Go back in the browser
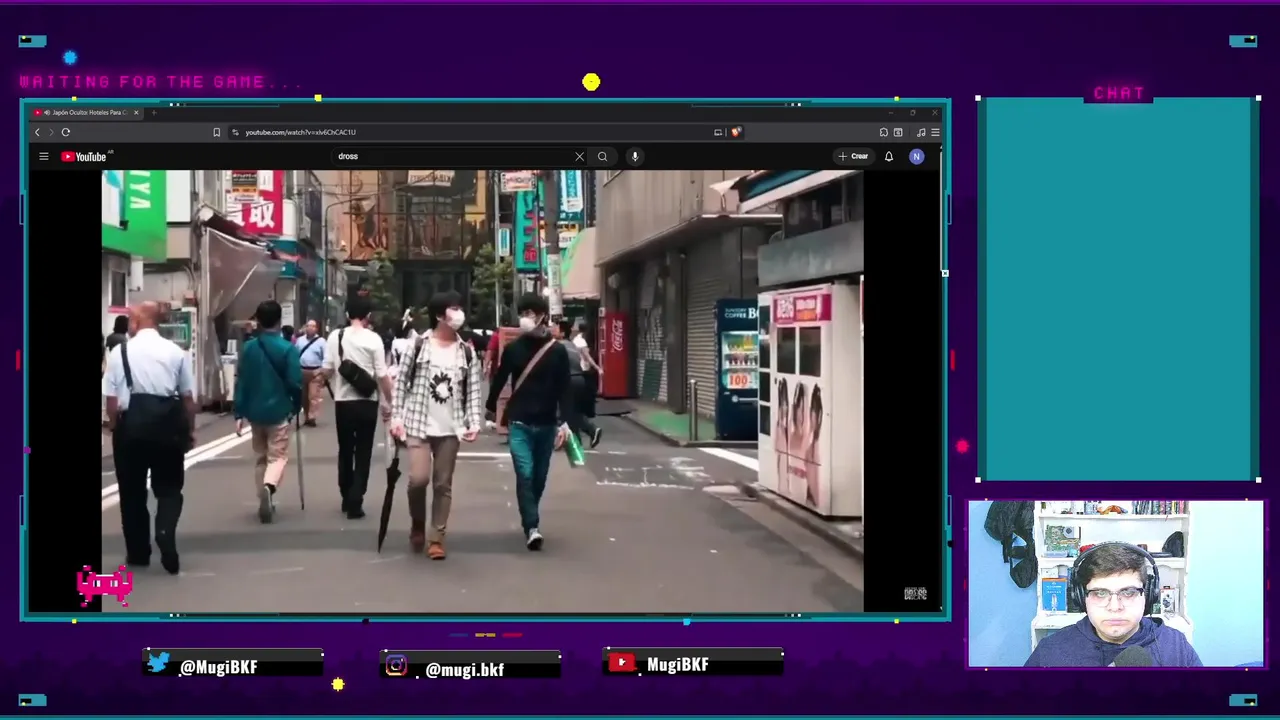The width and height of the screenshot is (1280, 720). 38,132
